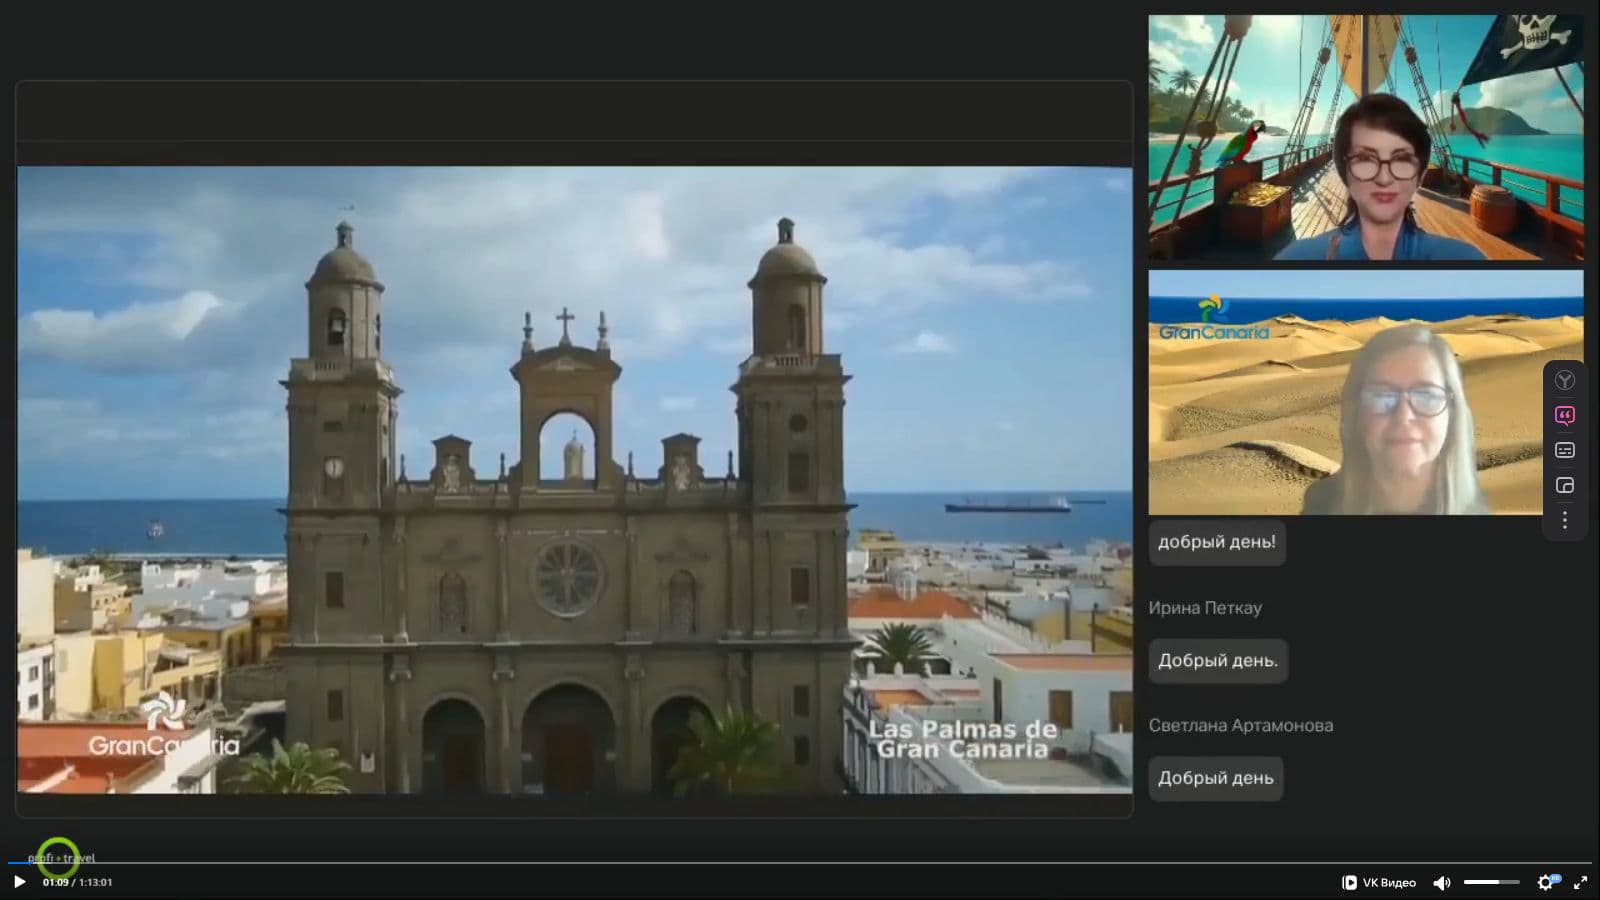Open picture-in-picture from the side panel
Screen dimensions: 1600x900
tap(1565, 485)
